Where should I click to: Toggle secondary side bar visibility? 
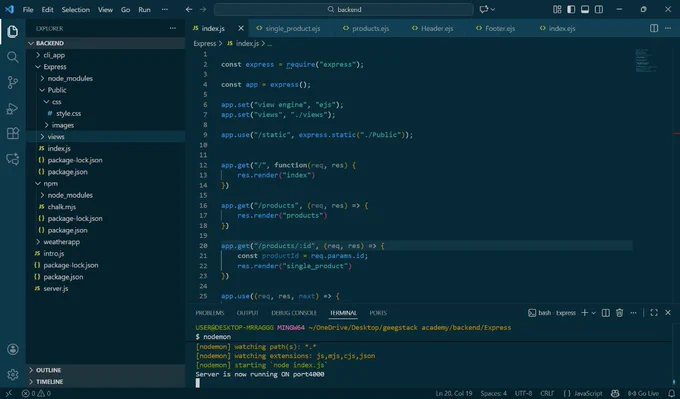599,9
